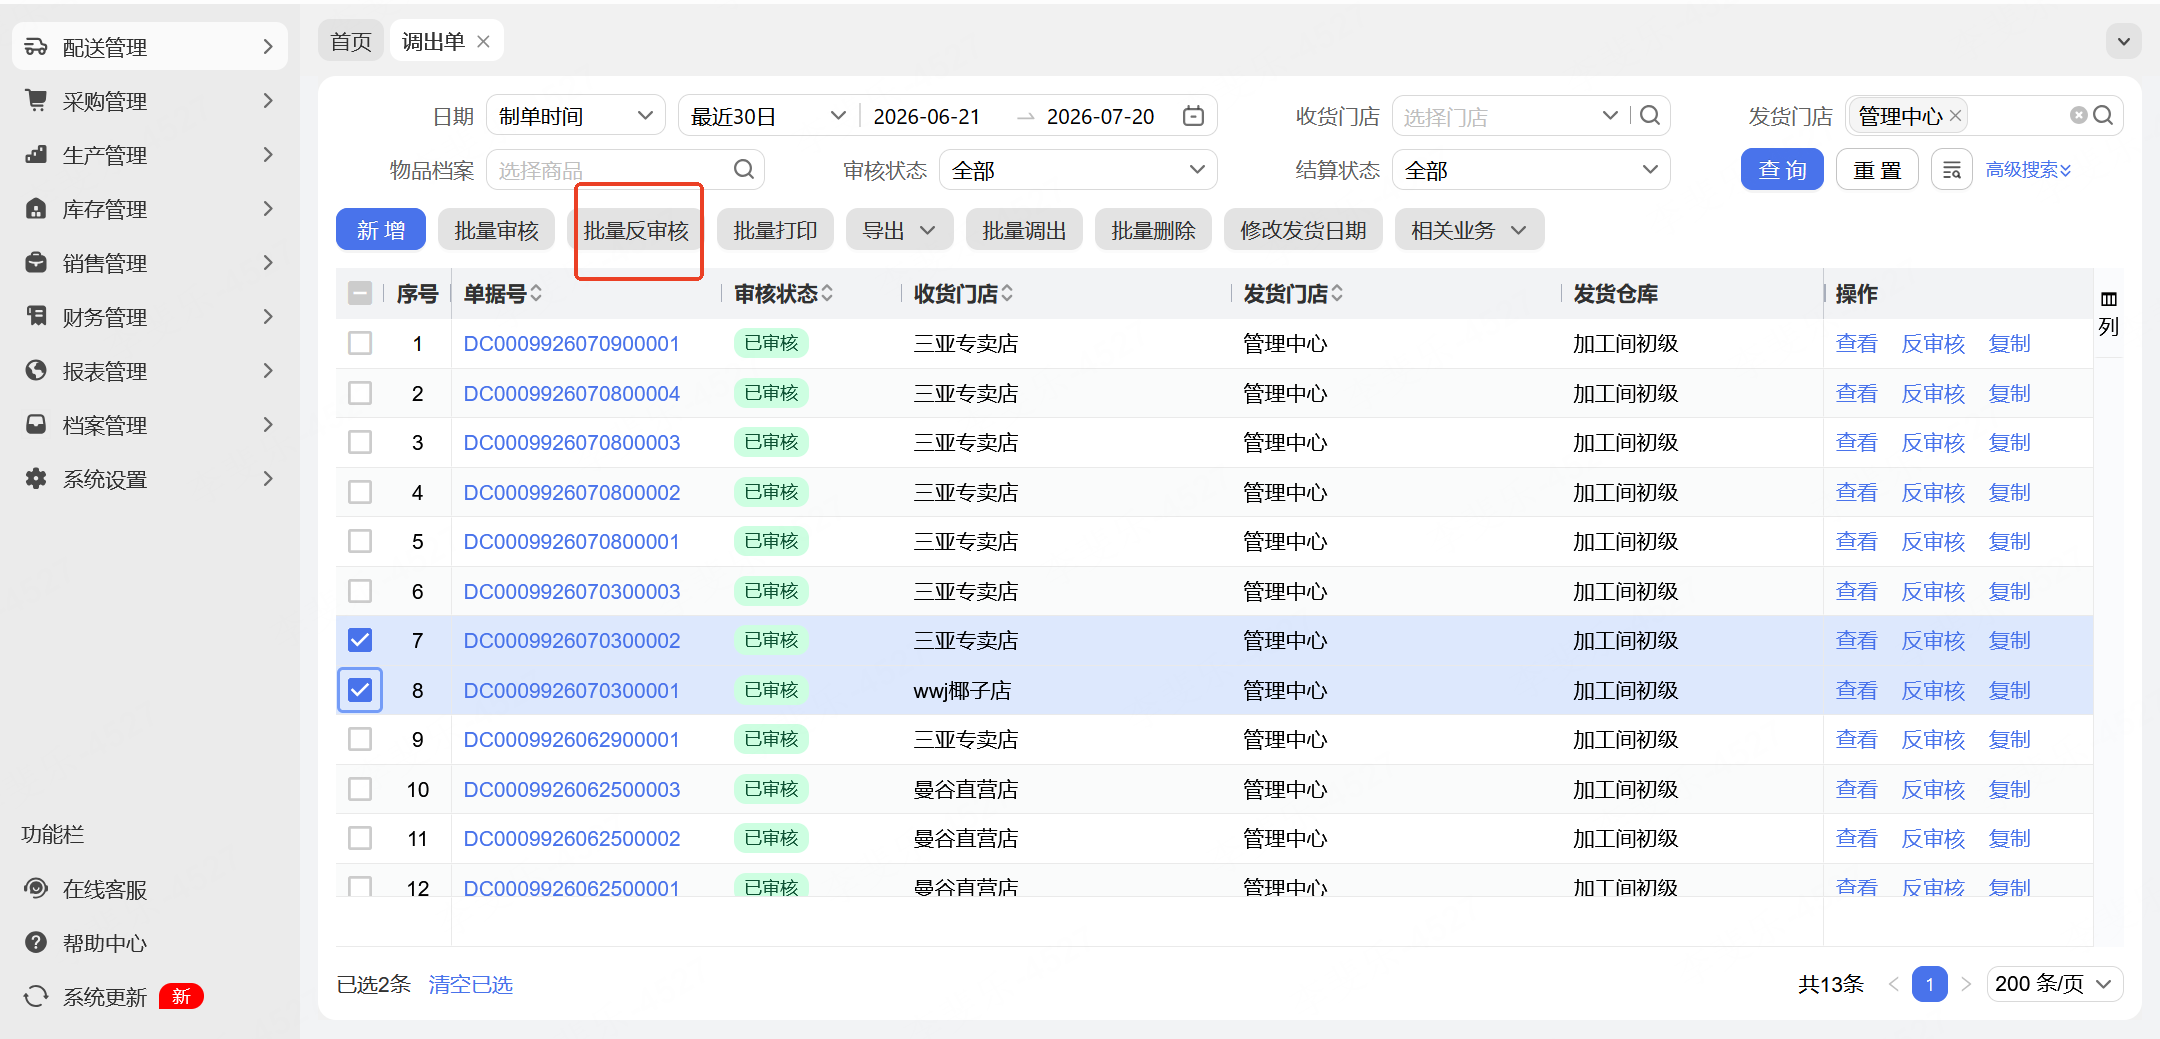Check the row 10 checkbox DC0009926062500003
This screenshot has height=1039, width=2160.
point(360,789)
